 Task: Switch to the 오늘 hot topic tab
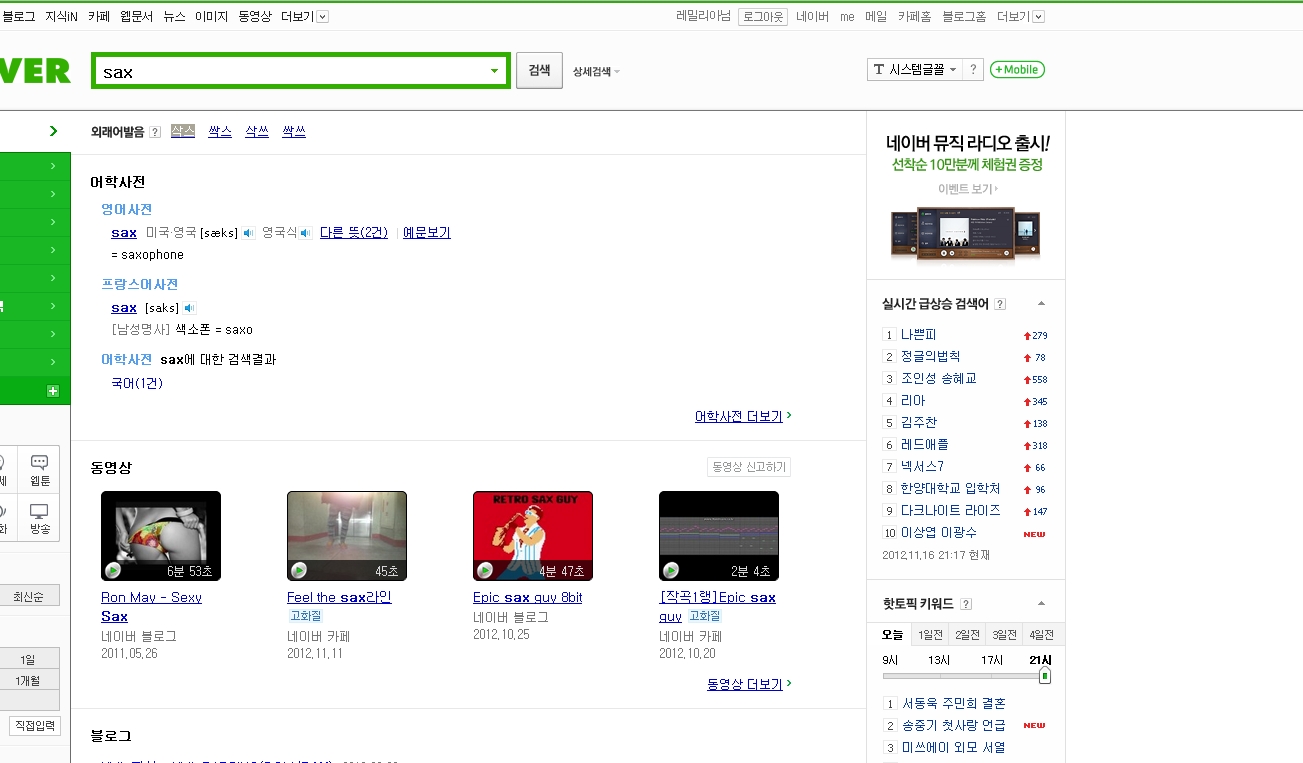click(891, 635)
